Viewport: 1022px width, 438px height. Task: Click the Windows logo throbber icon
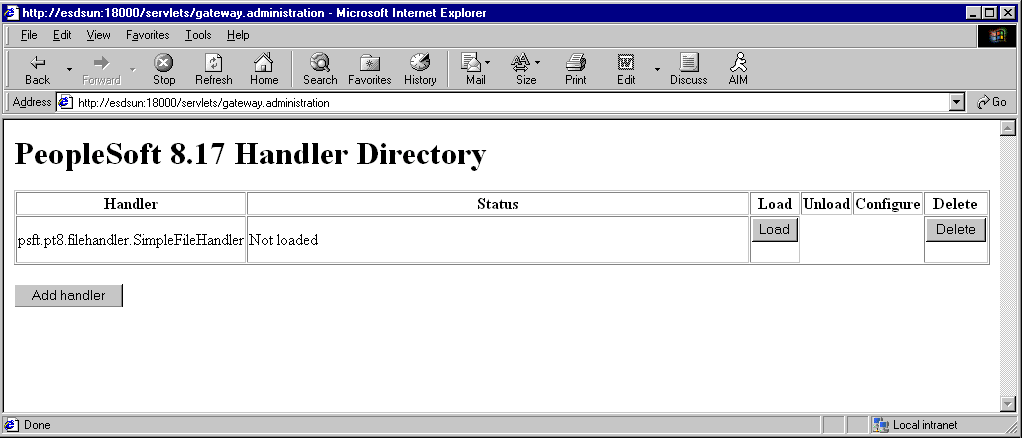(997, 36)
